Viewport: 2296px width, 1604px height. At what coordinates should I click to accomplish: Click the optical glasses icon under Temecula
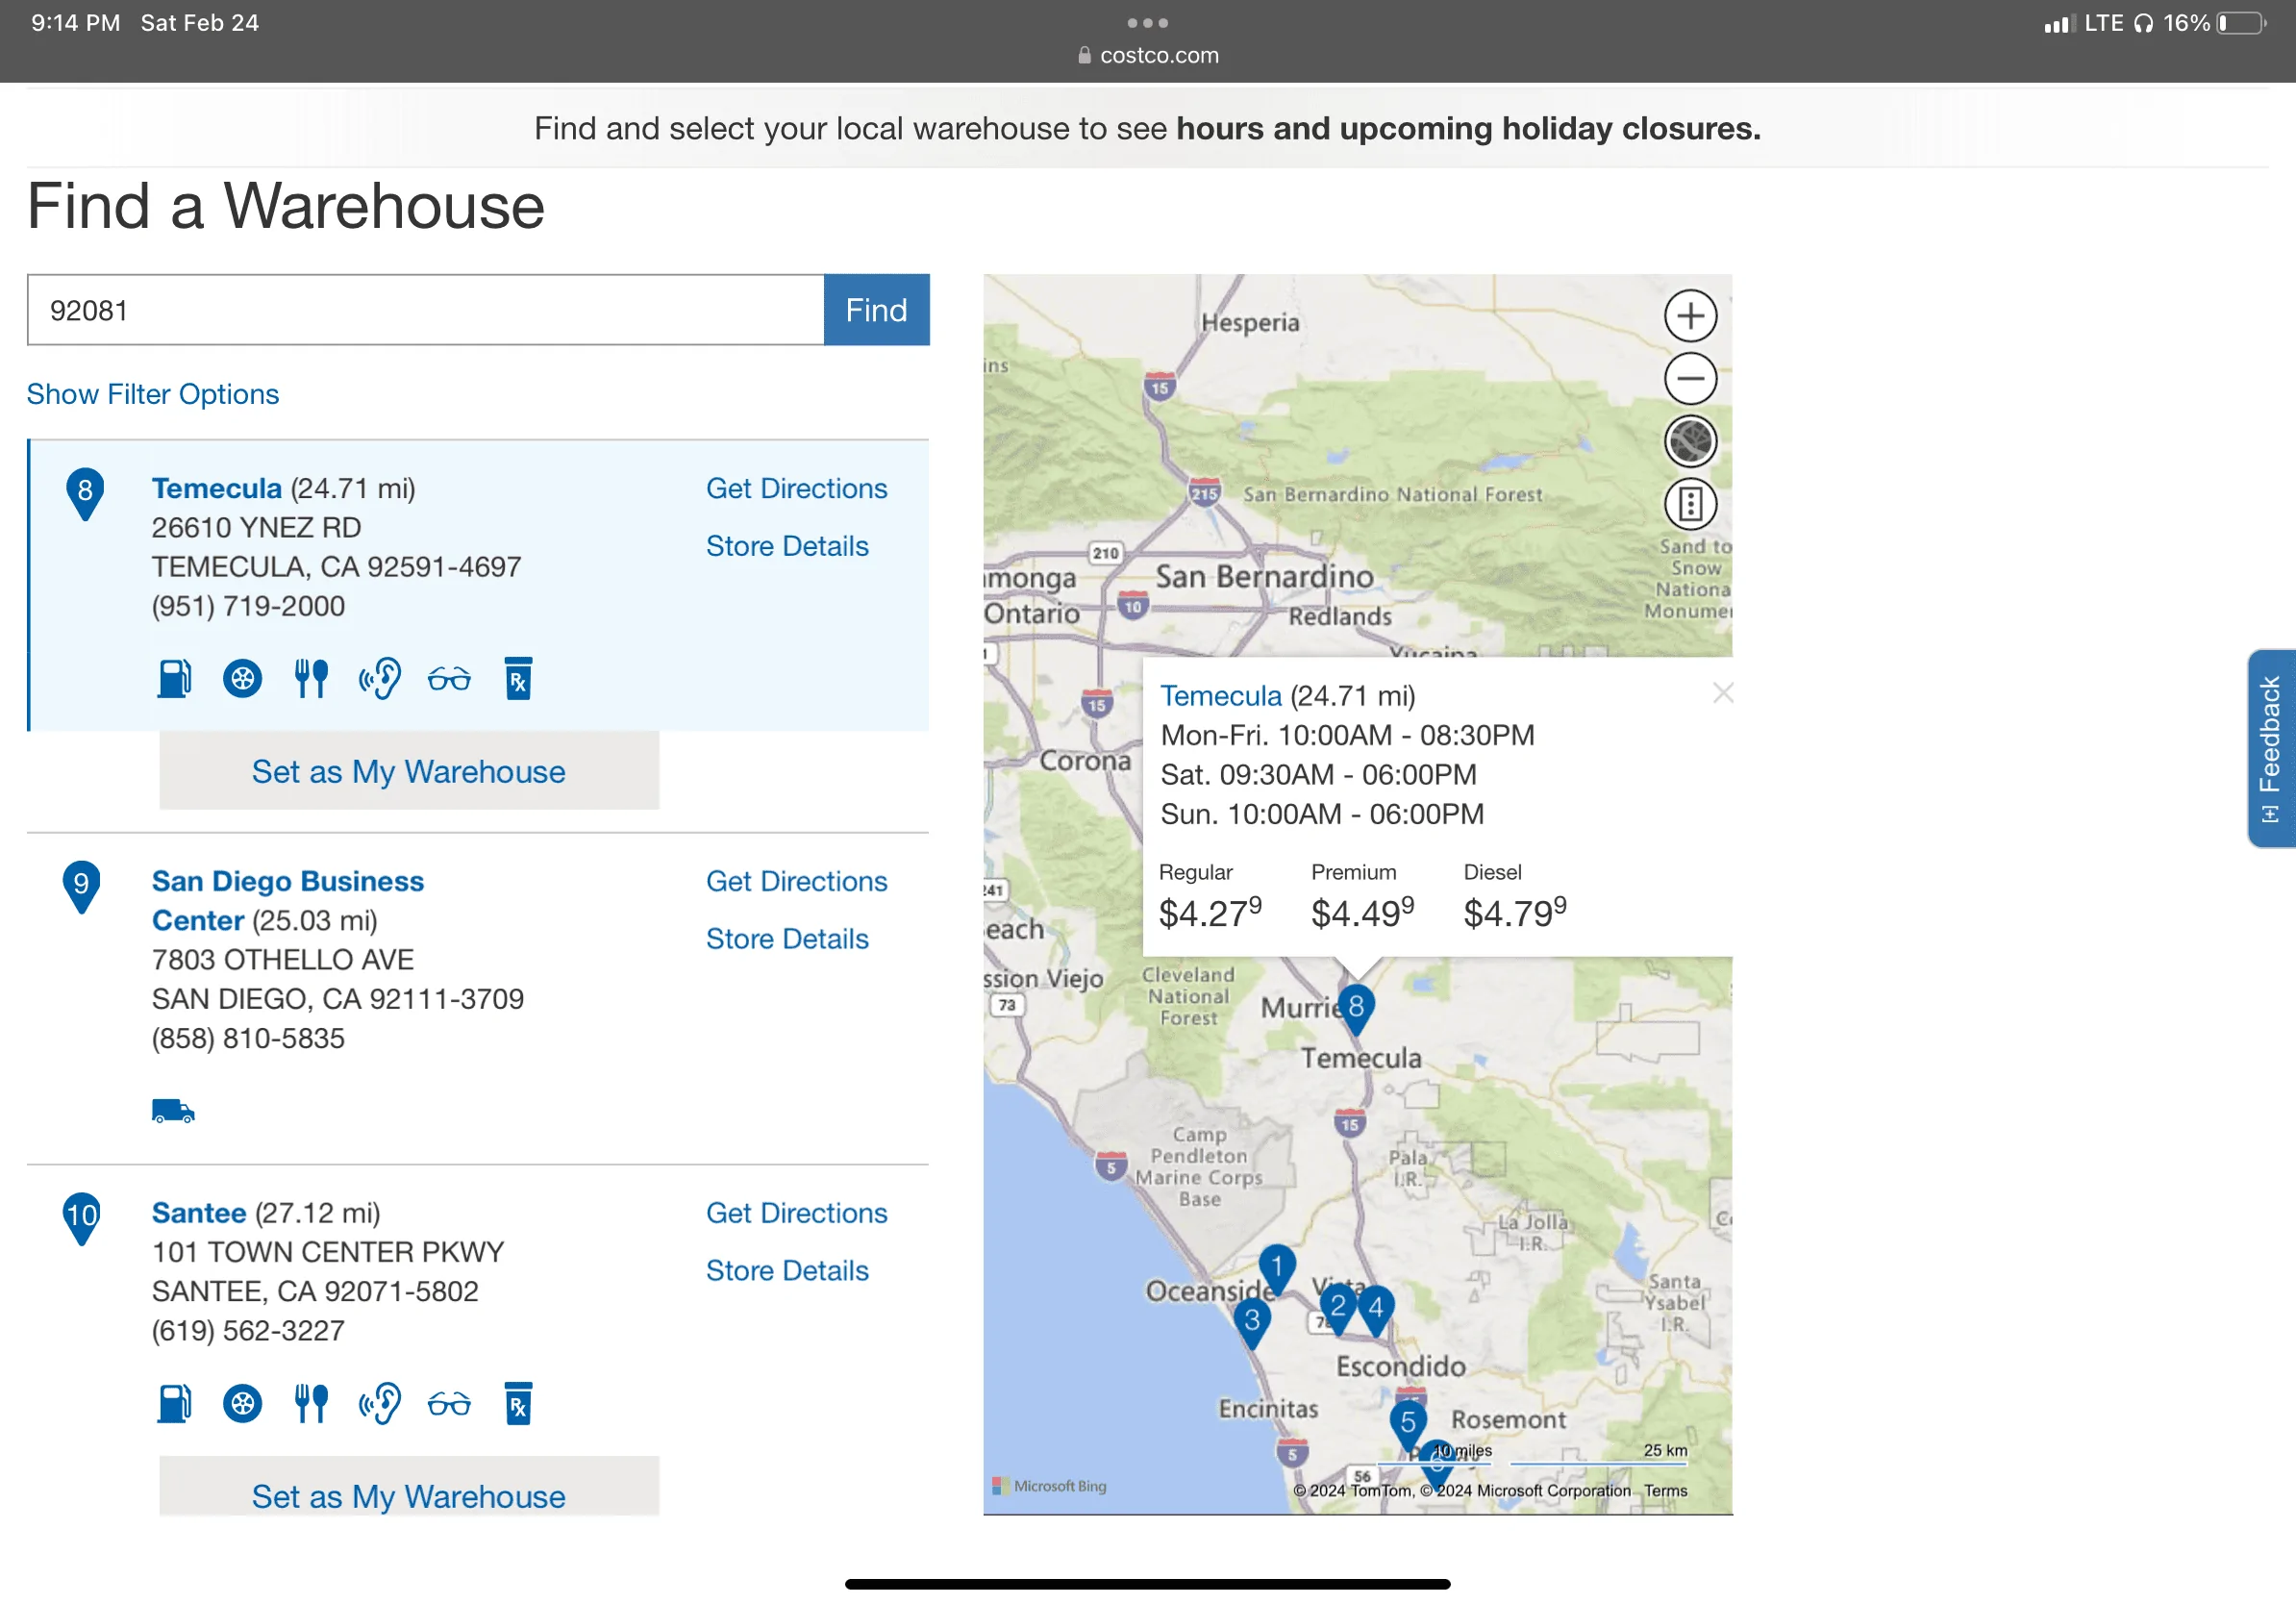[x=449, y=680]
